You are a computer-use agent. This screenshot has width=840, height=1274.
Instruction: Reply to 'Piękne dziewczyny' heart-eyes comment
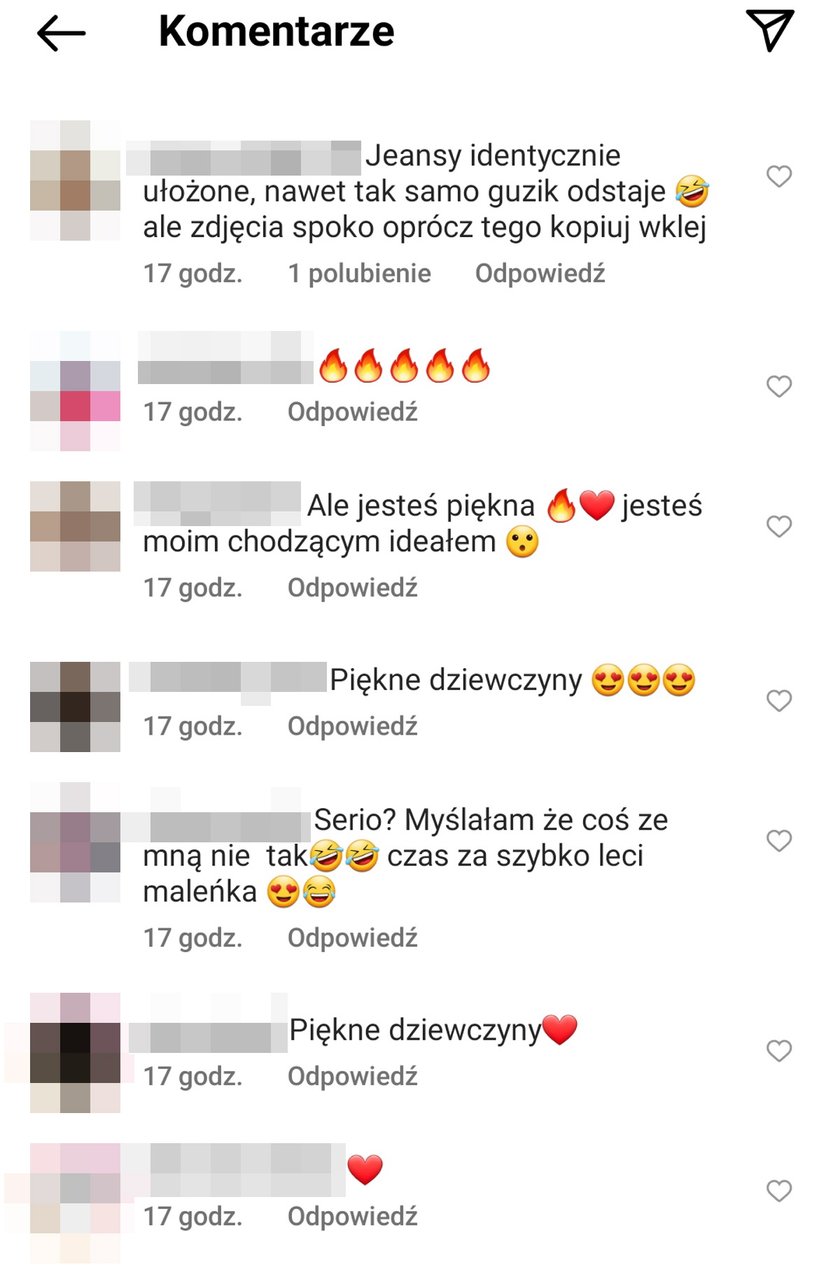(x=352, y=726)
